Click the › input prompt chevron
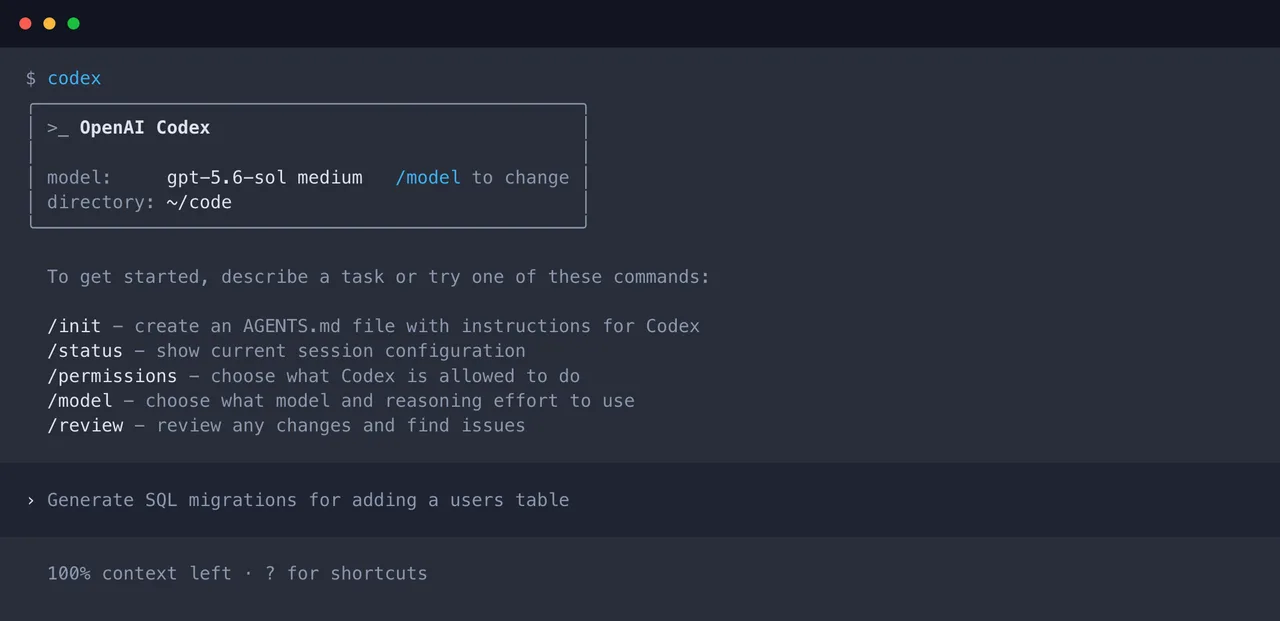 tap(31, 500)
